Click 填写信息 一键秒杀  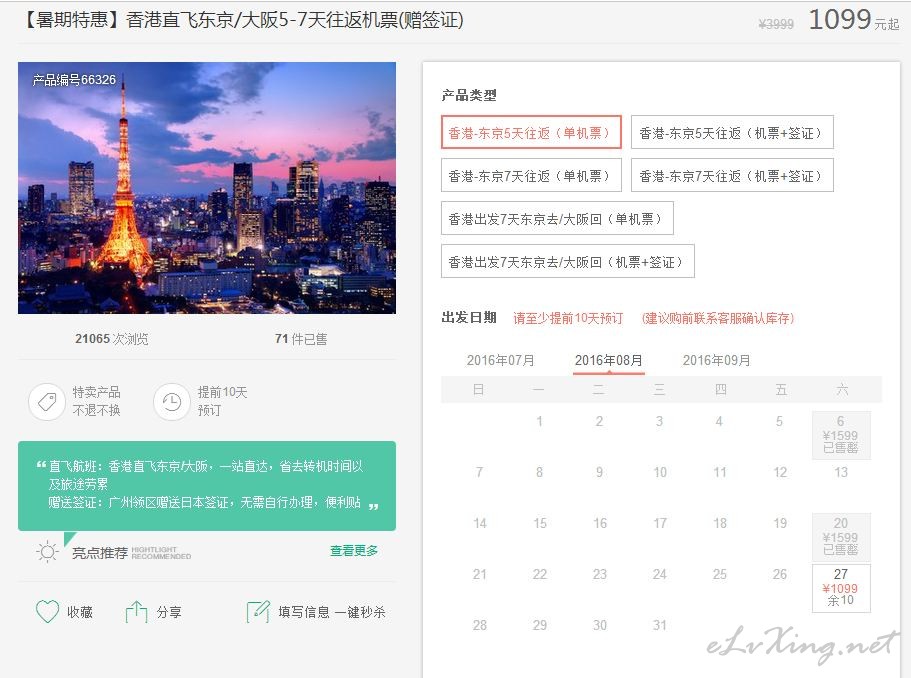coord(332,612)
